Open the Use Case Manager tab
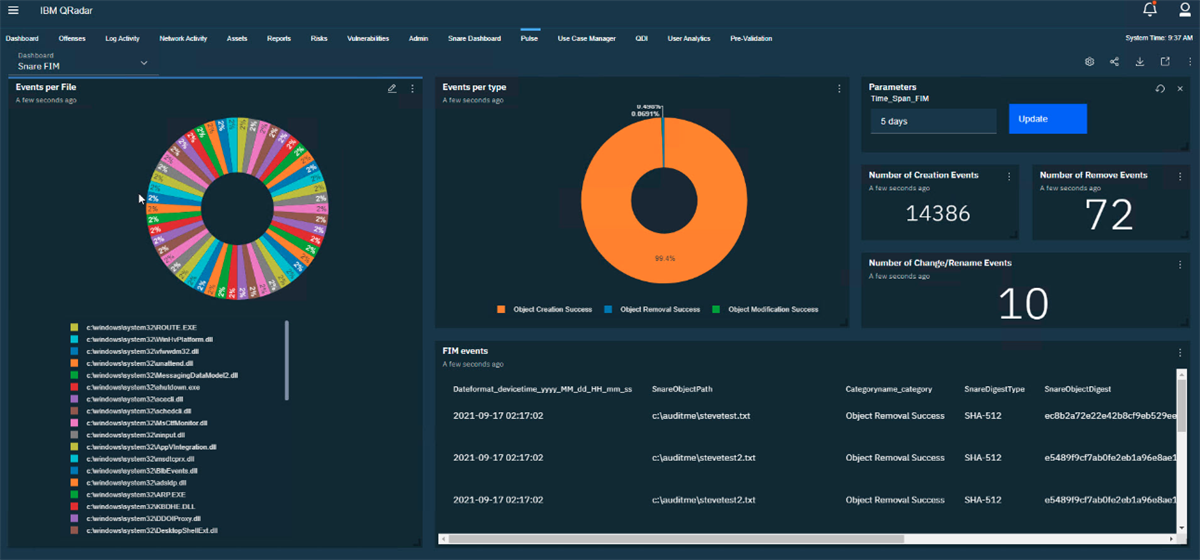1200x560 pixels. 587,38
